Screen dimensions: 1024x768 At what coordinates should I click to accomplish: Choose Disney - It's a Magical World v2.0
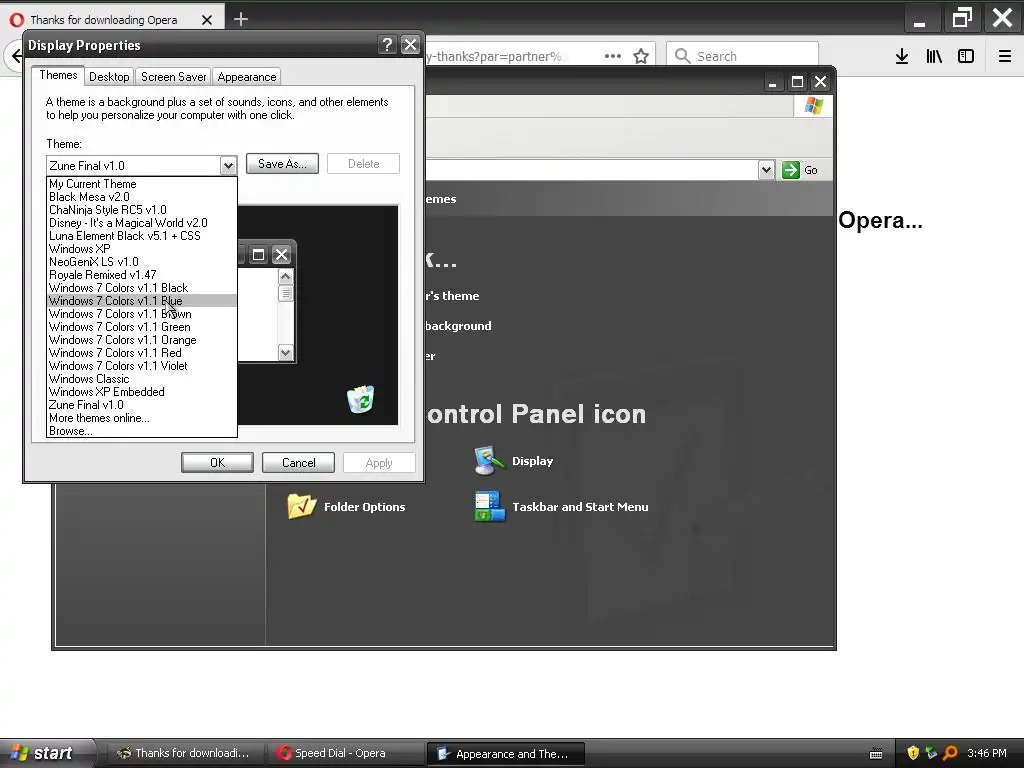142,223
